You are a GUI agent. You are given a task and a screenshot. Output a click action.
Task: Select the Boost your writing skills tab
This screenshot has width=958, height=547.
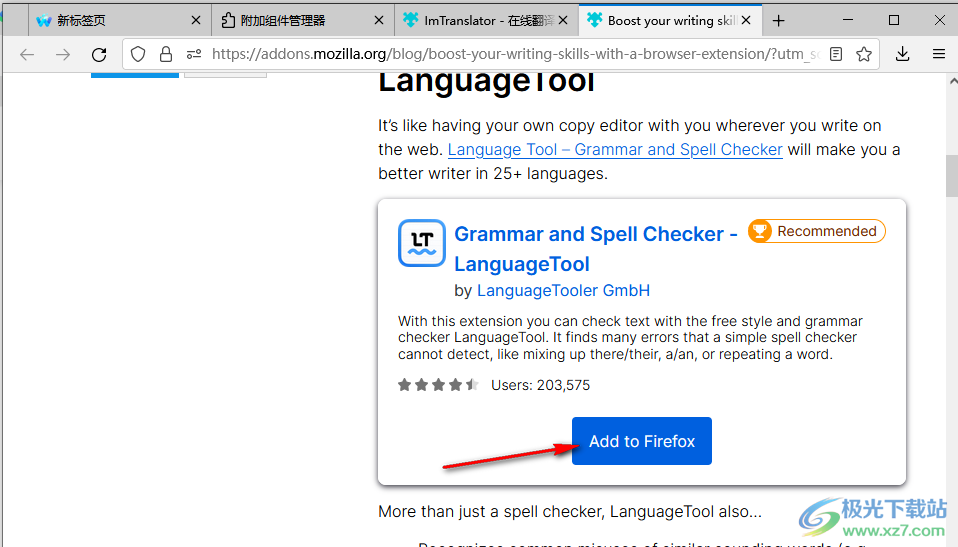tap(670, 20)
